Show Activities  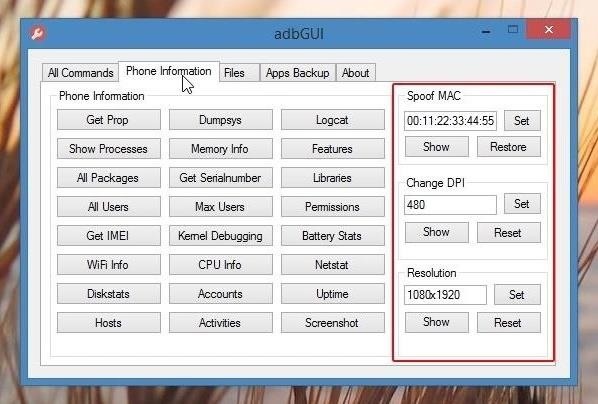click(x=220, y=323)
